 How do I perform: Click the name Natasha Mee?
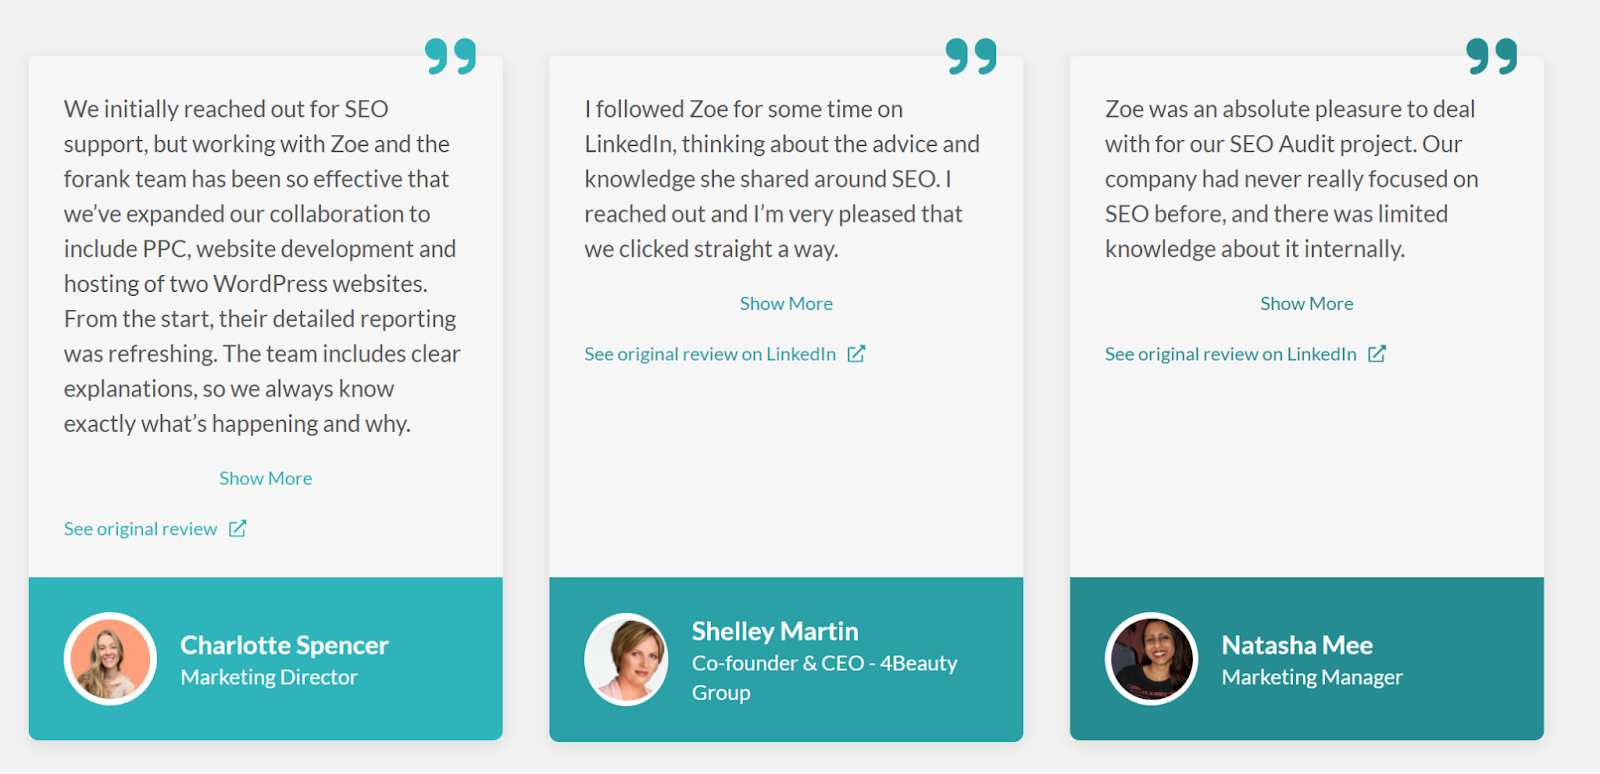(1297, 644)
